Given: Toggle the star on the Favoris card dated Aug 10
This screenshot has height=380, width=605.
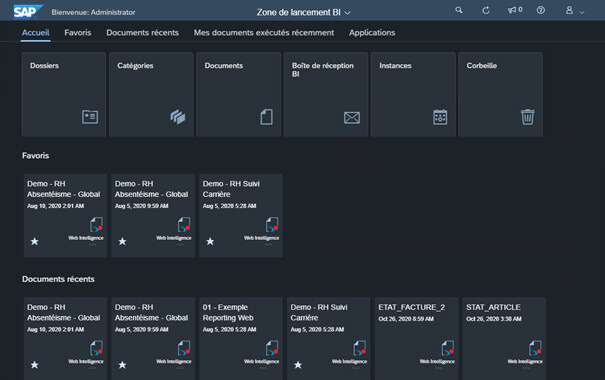Looking at the screenshot, I should [x=35, y=242].
